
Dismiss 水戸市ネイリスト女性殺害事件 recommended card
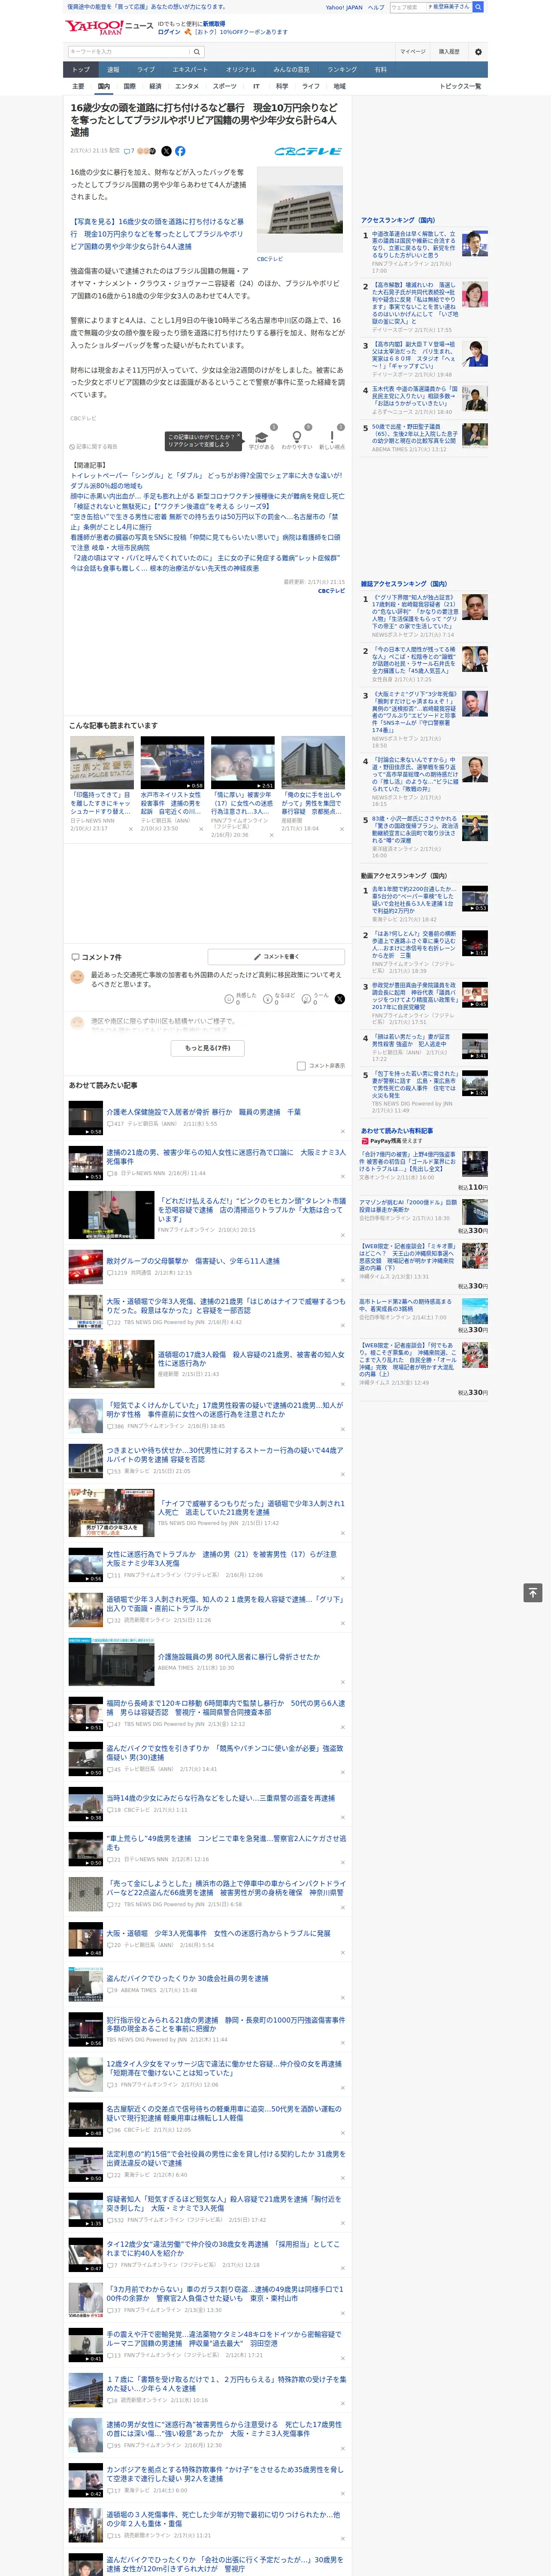point(201,829)
